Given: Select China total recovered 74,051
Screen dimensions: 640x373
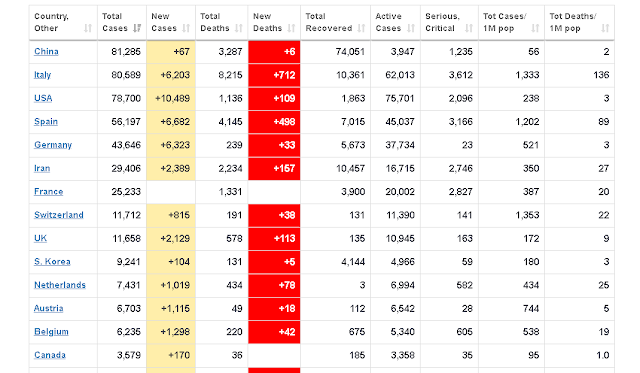Looking at the screenshot, I should 350,51.
